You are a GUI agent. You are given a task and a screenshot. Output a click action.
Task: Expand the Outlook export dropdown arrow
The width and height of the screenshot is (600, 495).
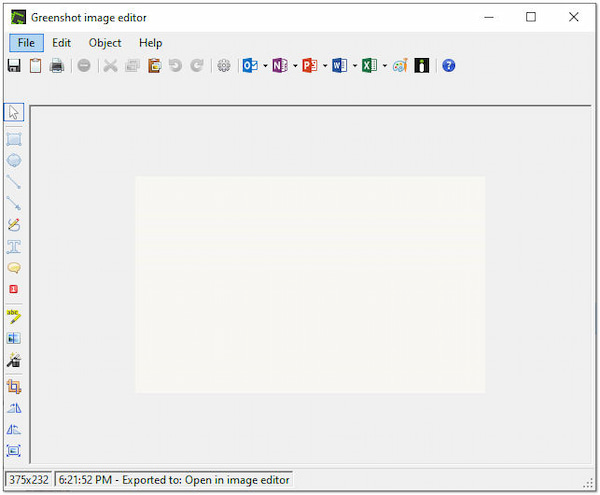pyautogui.click(x=265, y=66)
